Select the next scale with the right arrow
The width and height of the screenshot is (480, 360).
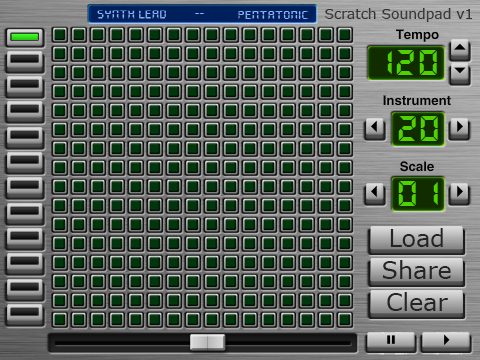[459, 194]
